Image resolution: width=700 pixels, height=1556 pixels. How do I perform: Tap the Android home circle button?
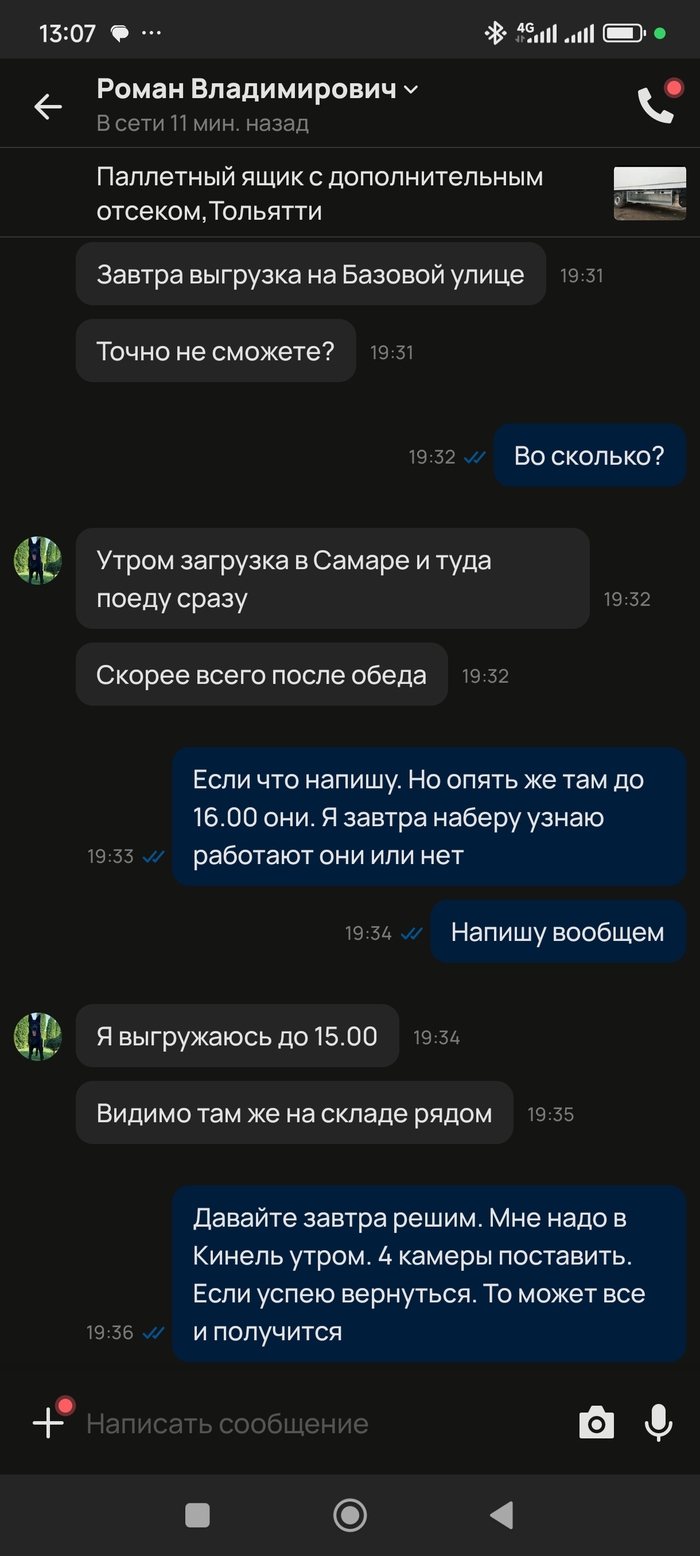(350, 1515)
